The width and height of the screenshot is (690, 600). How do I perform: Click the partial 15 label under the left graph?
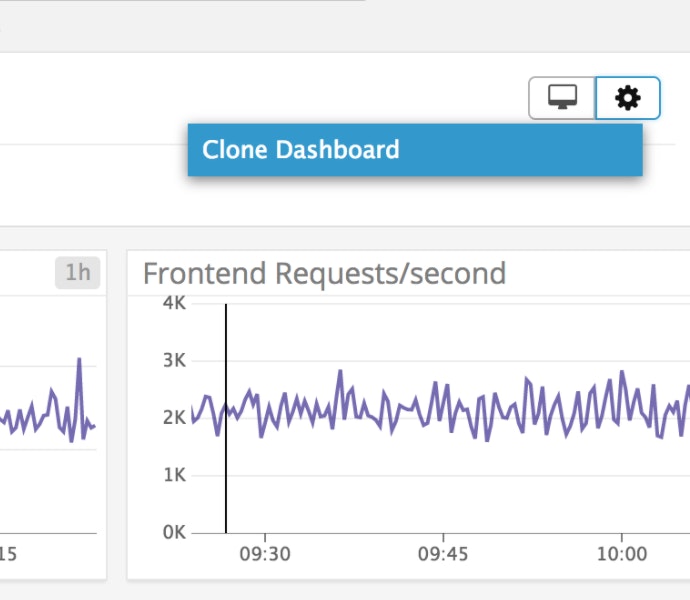point(7,554)
